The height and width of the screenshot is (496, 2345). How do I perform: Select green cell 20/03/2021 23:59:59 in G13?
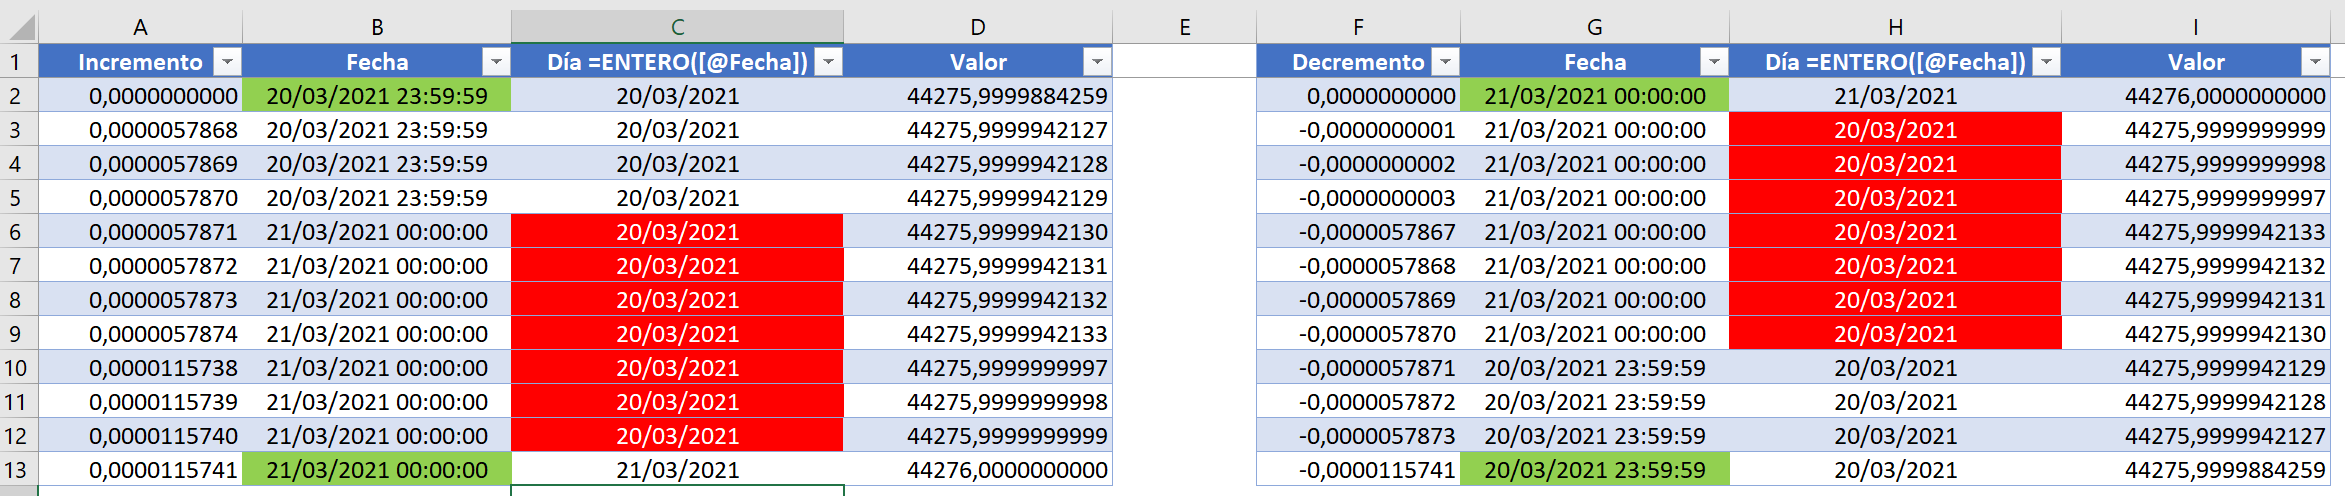[x=1595, y=470]
